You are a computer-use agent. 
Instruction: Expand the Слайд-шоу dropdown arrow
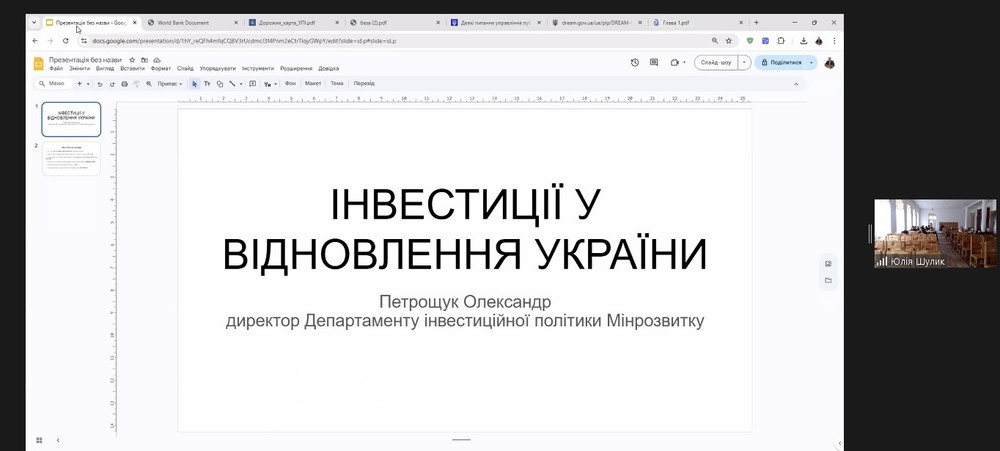pos(744,62)
